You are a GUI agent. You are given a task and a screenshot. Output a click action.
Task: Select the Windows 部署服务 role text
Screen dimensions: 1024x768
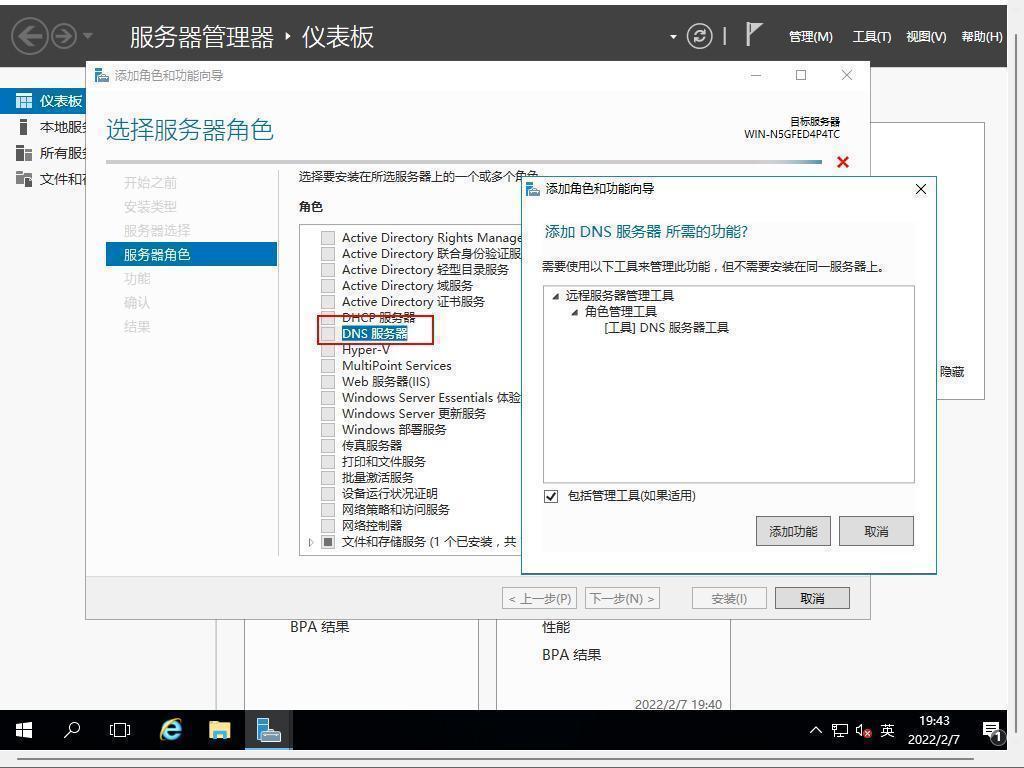(x=394, y=430)
